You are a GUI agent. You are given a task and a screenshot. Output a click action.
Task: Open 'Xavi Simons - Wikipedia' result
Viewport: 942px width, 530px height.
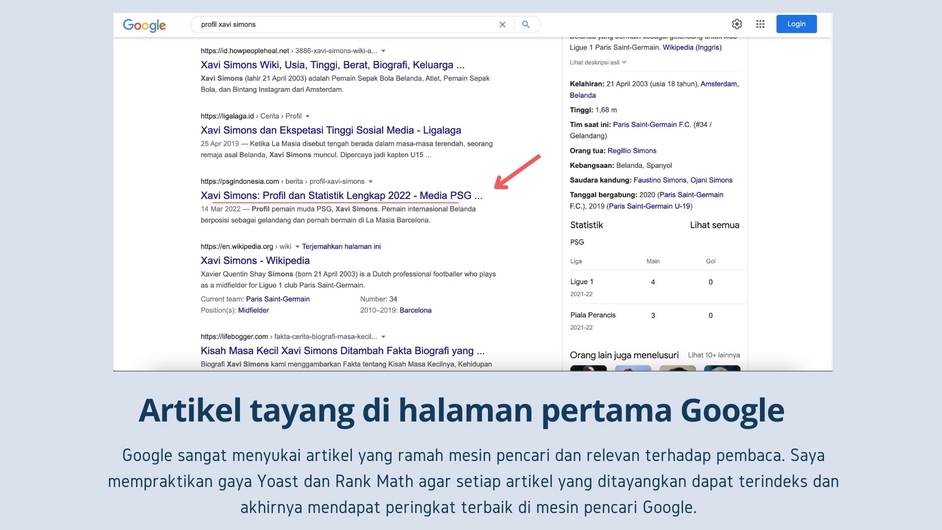click(x=255, y=260)
